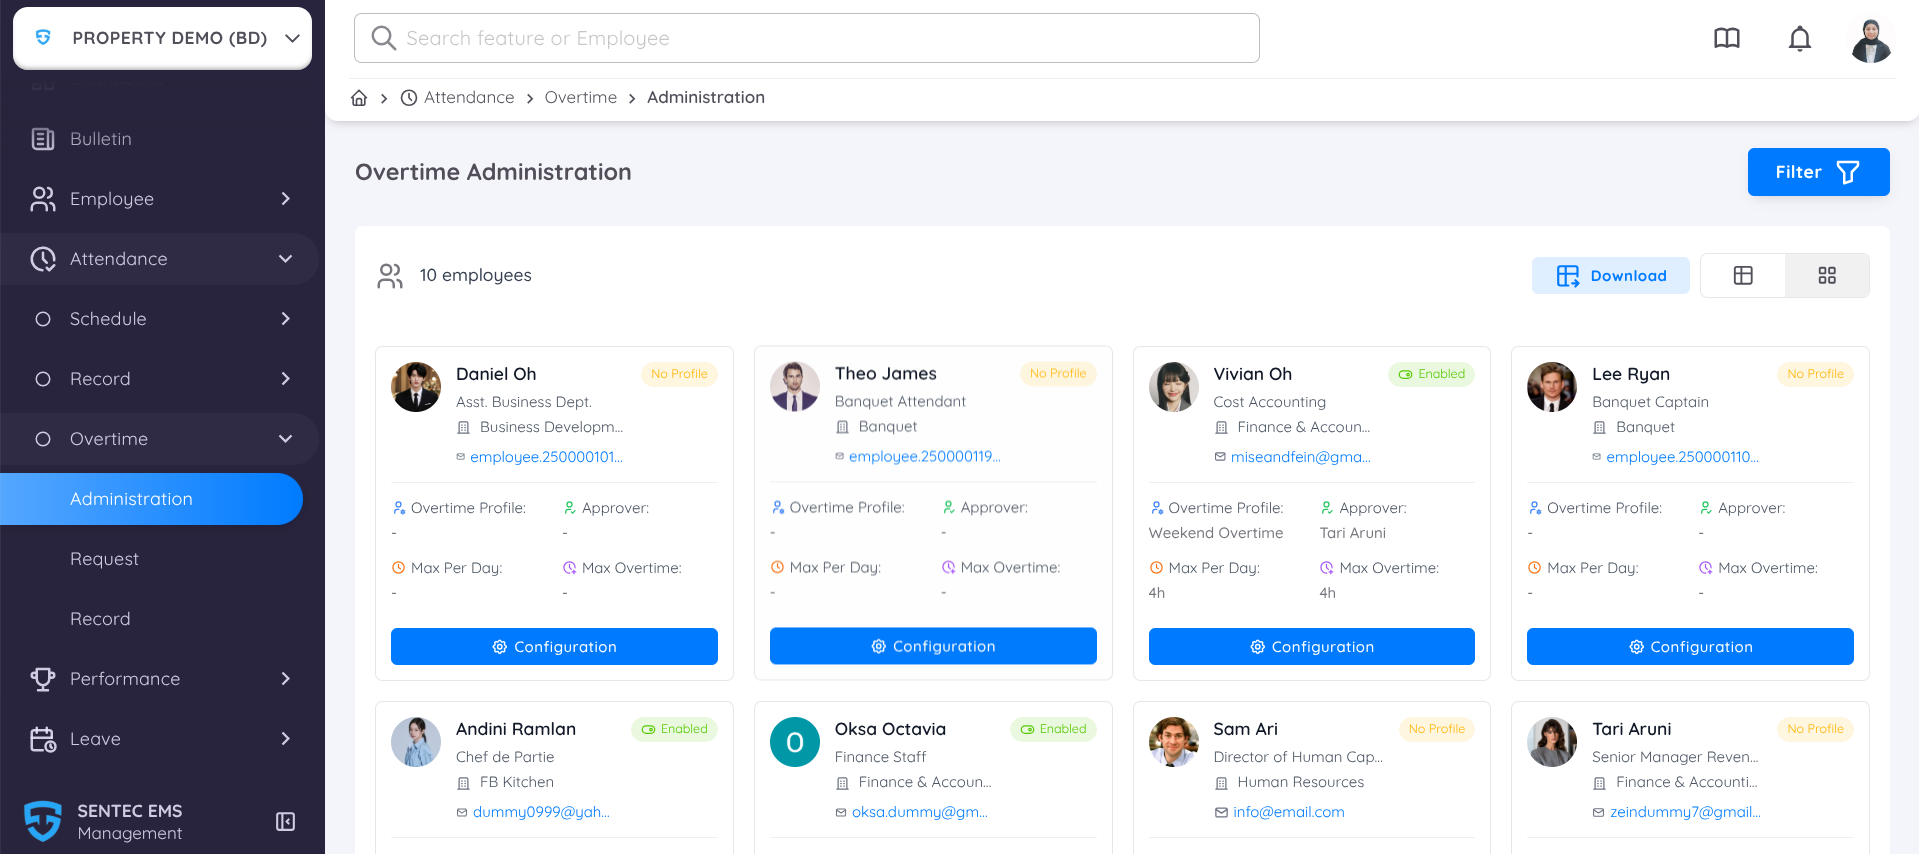Switch to grid card view

point(1827,276)
